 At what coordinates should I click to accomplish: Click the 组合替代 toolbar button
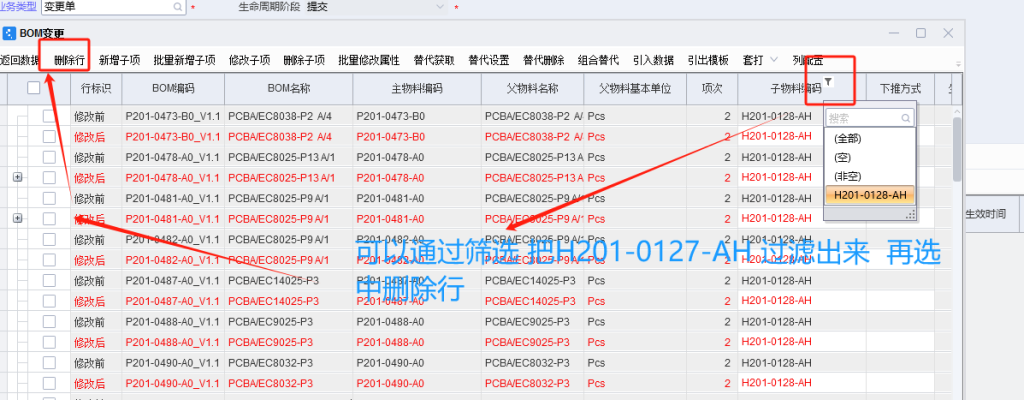click(599, 60)
